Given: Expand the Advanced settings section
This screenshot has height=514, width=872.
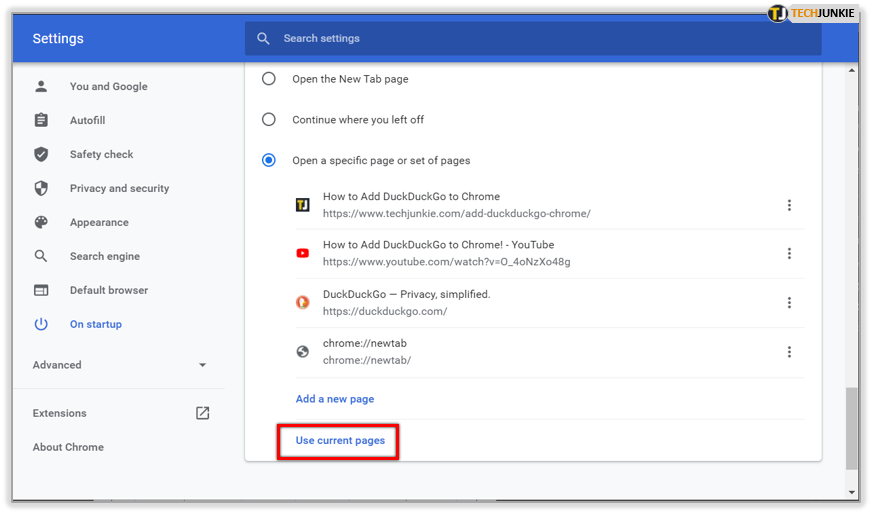Looking at the screenshot, I should [x=203, y=365].
